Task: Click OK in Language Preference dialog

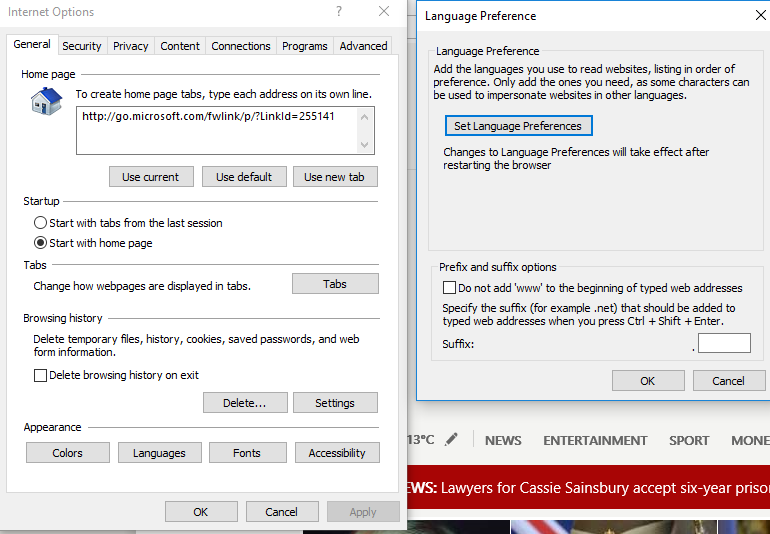Action: tap(648, 381)
